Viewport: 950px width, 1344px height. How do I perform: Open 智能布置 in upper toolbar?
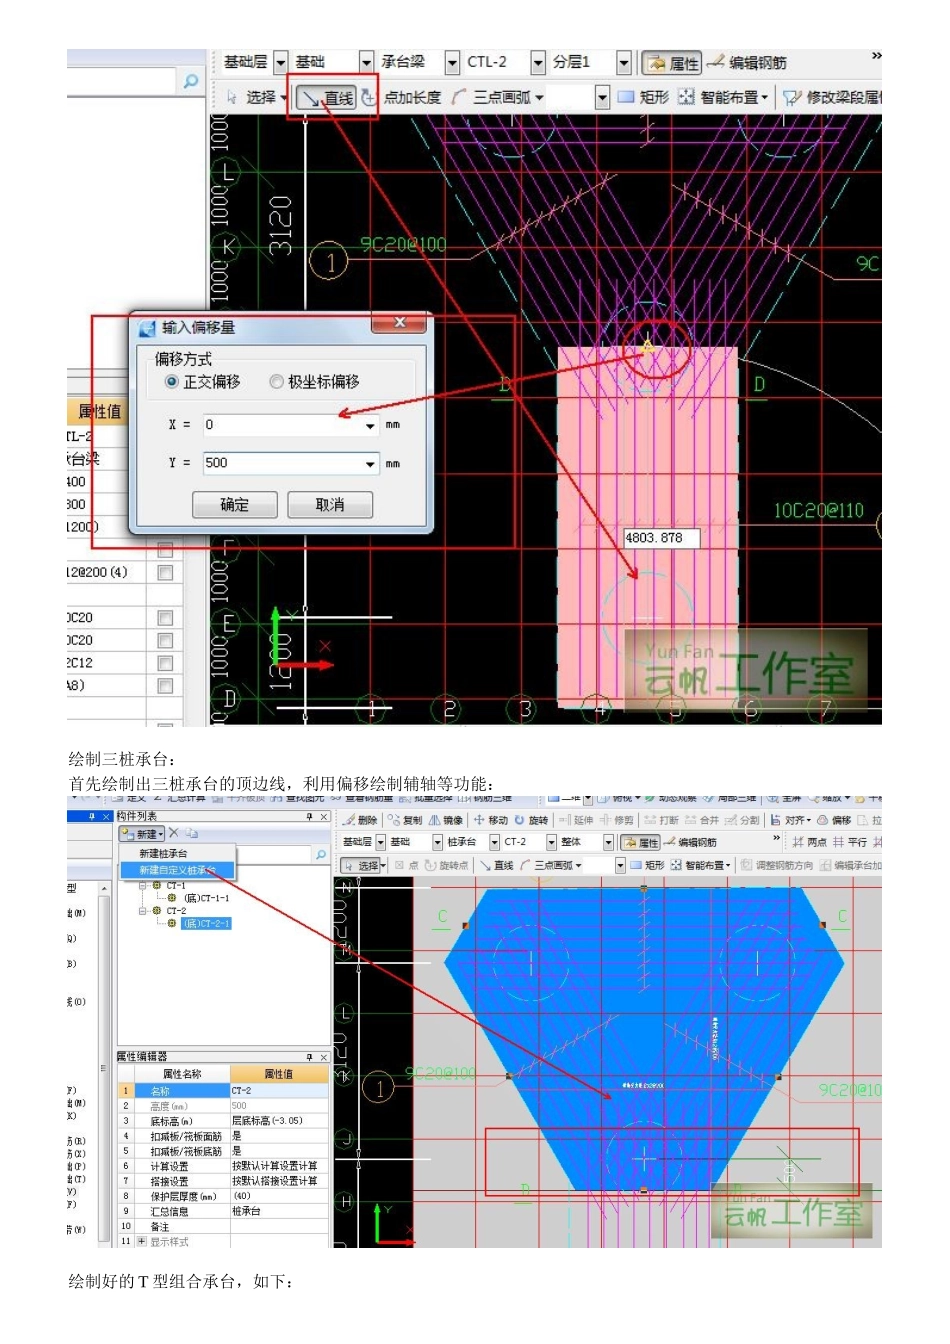pos(724,97)
